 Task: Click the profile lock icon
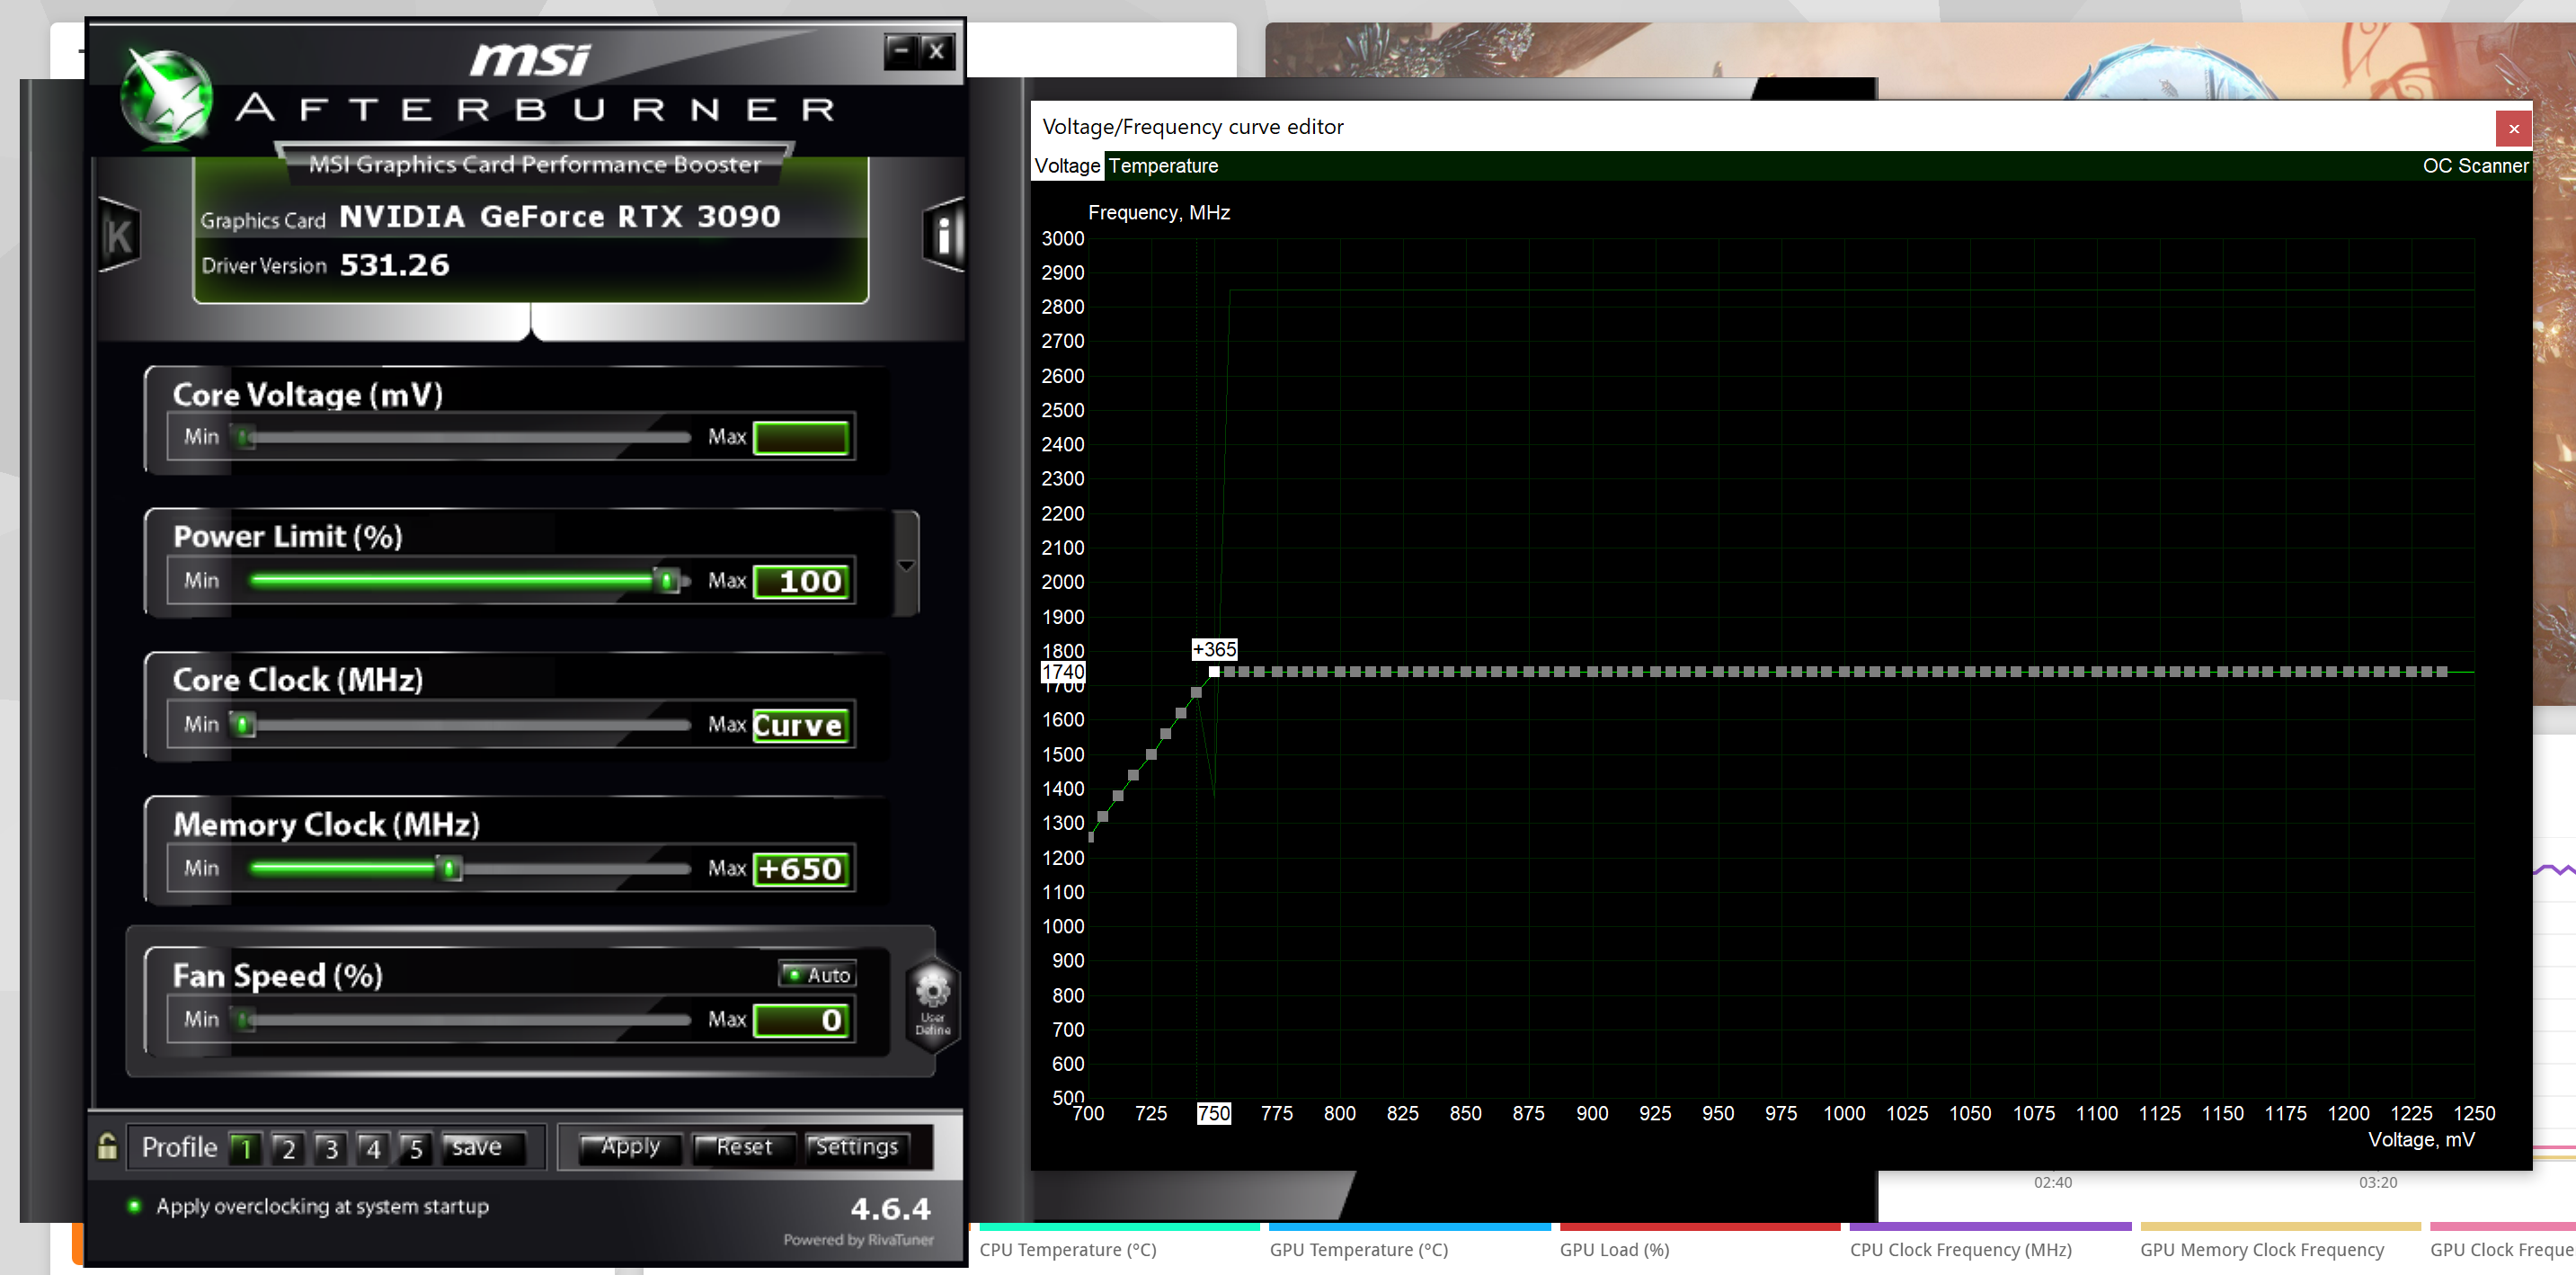coord(108,1147)
